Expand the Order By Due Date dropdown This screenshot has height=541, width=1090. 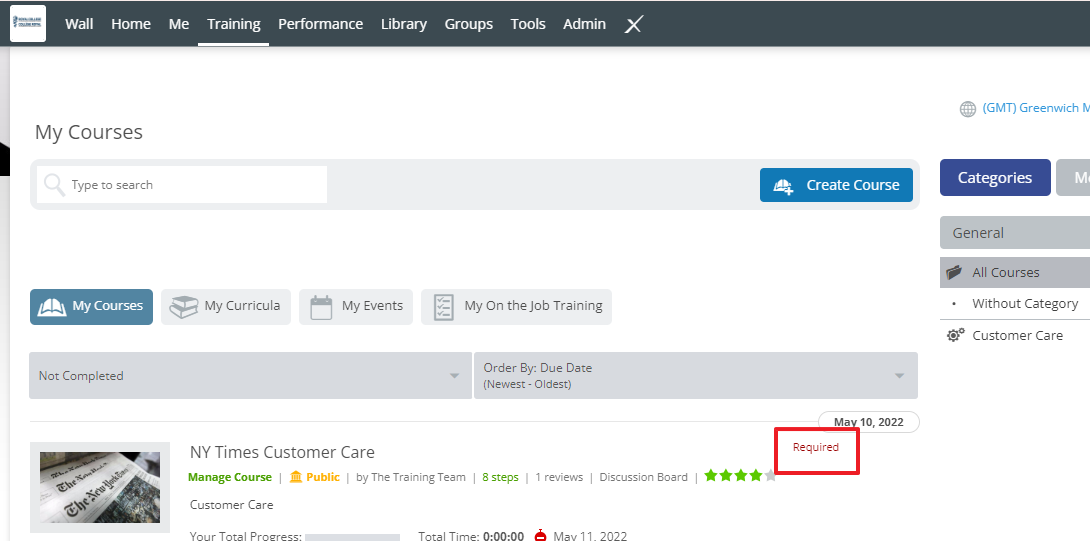(696, 376)
